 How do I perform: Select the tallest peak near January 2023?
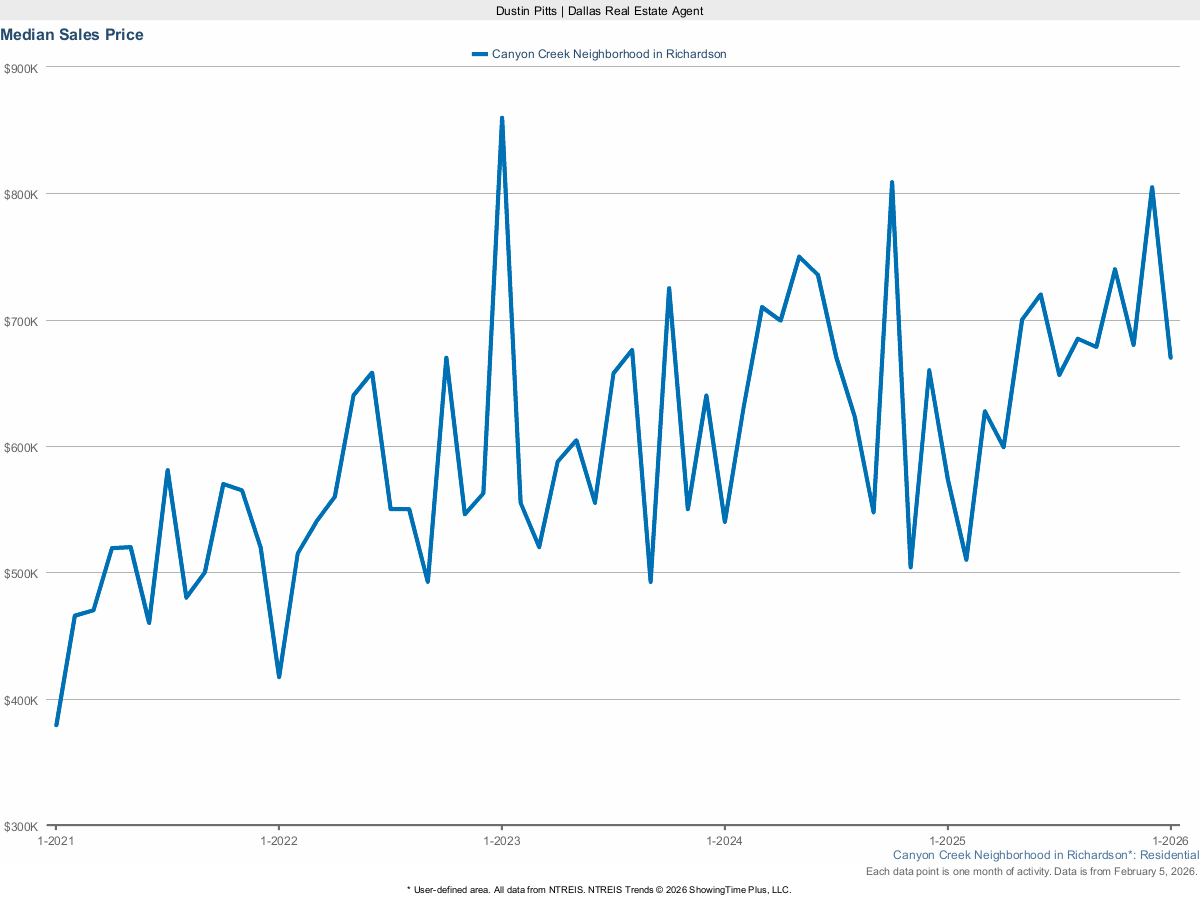point(503,117)
